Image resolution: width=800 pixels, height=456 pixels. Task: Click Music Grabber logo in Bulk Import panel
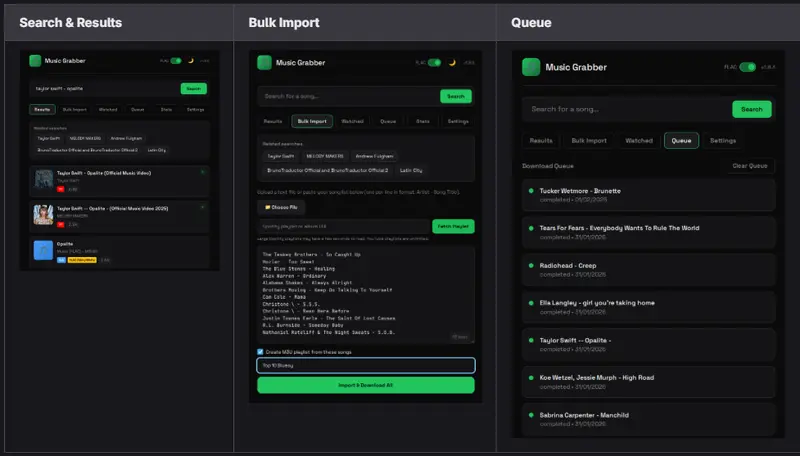click(x=264, y=63)
